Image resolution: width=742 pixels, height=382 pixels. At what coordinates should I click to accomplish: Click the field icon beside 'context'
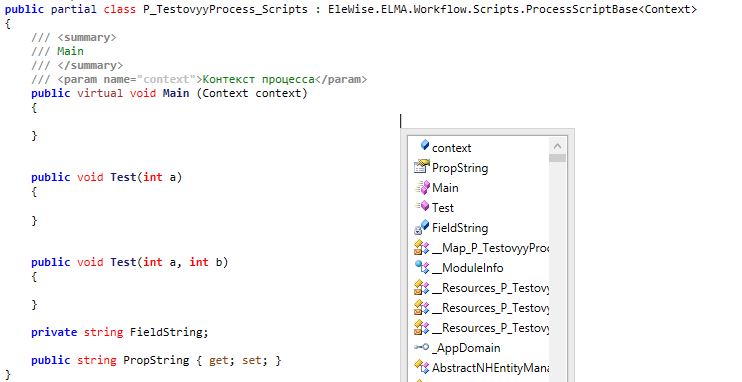coord(424,145)
